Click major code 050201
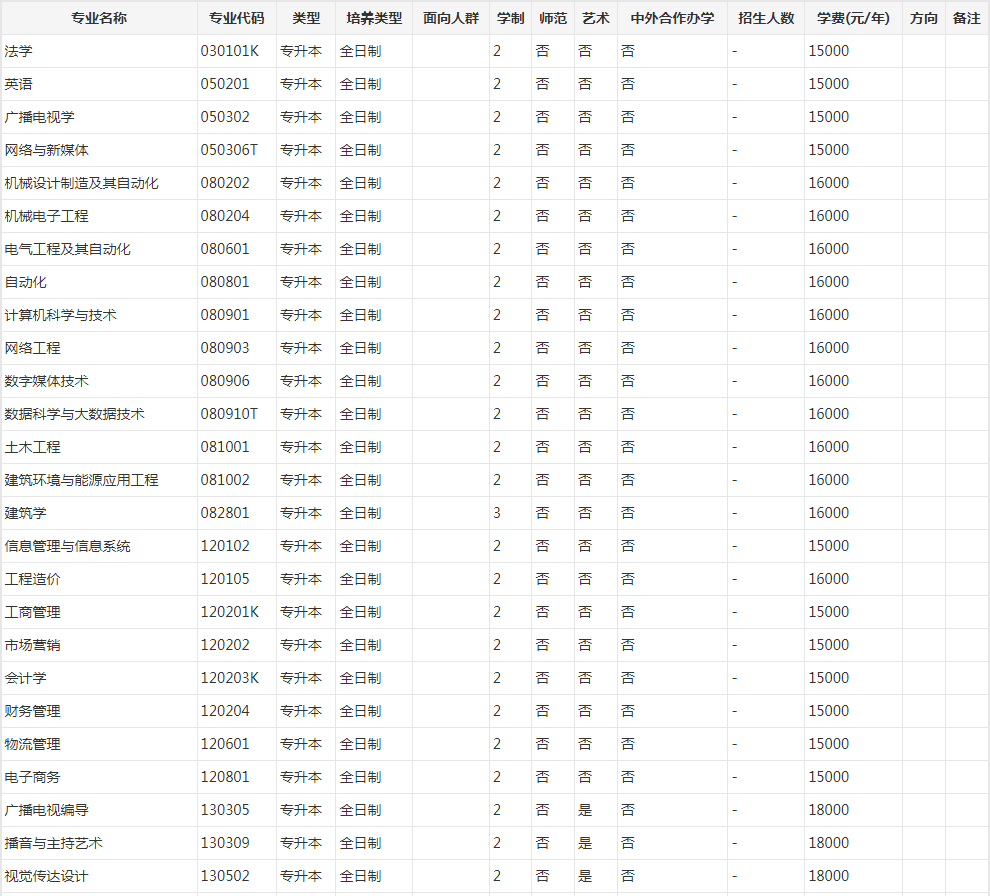990x896 pixels. pyautogui.click(x=225, y=84)
